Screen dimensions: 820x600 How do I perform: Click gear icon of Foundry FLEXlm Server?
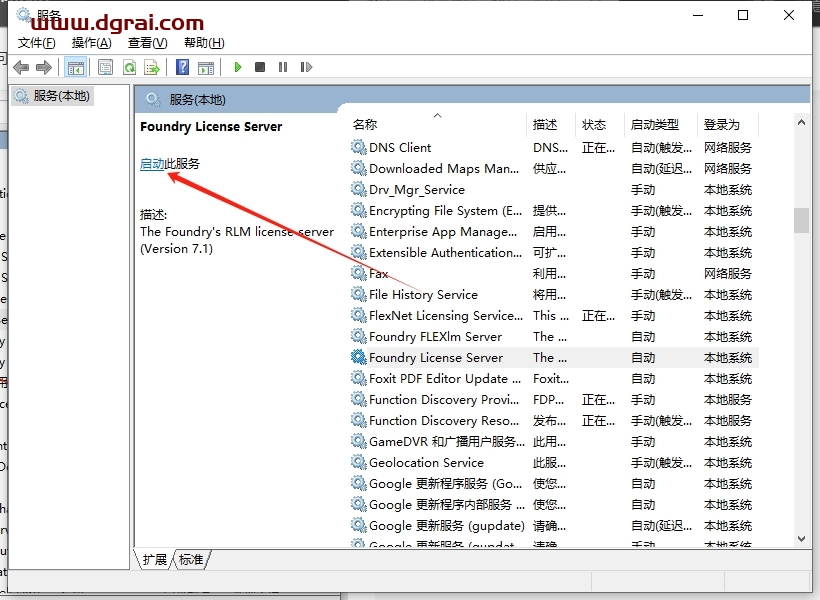[358, 336]
